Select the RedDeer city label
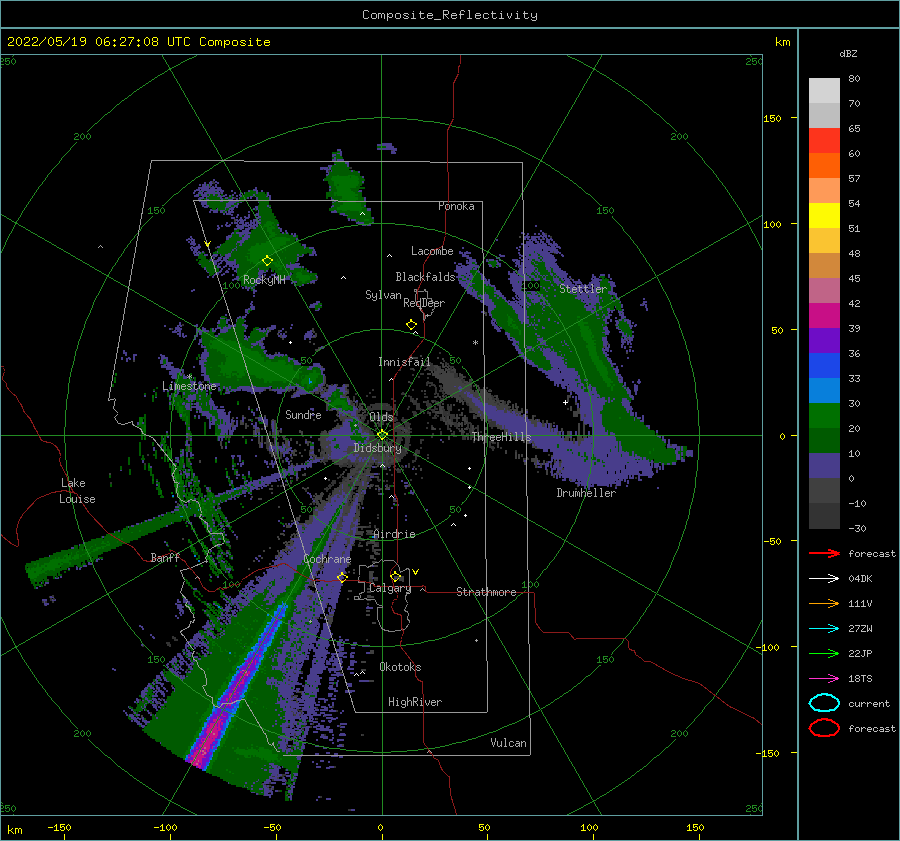This screenshot has width=900, height=841. click(424, 303)
